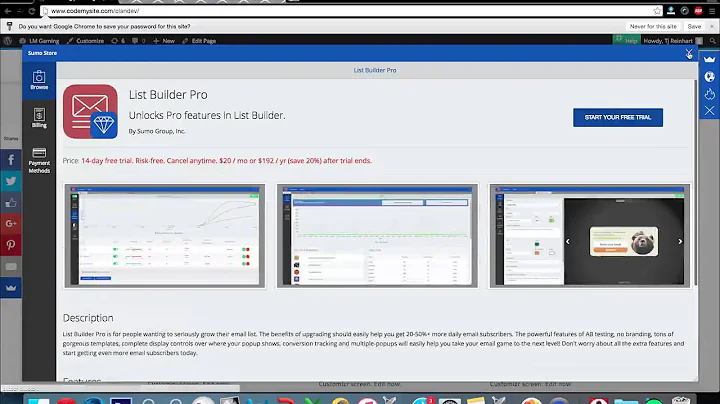Click the flame heat map icon
720x404 pixels.
pyautogui.click(x=709, y=94)
